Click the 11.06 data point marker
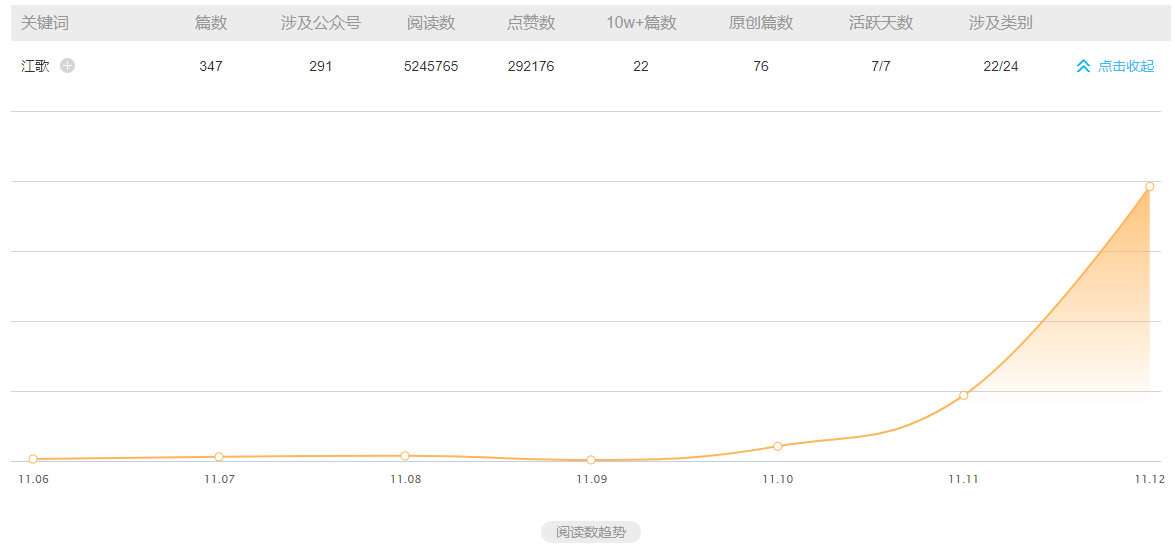 (x=33, y=459)
